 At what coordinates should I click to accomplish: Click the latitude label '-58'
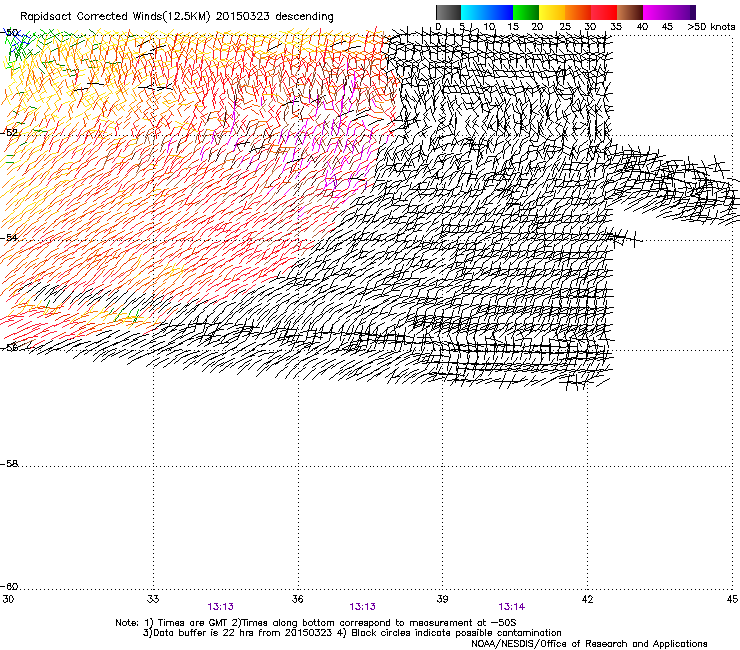pos(10,464)
